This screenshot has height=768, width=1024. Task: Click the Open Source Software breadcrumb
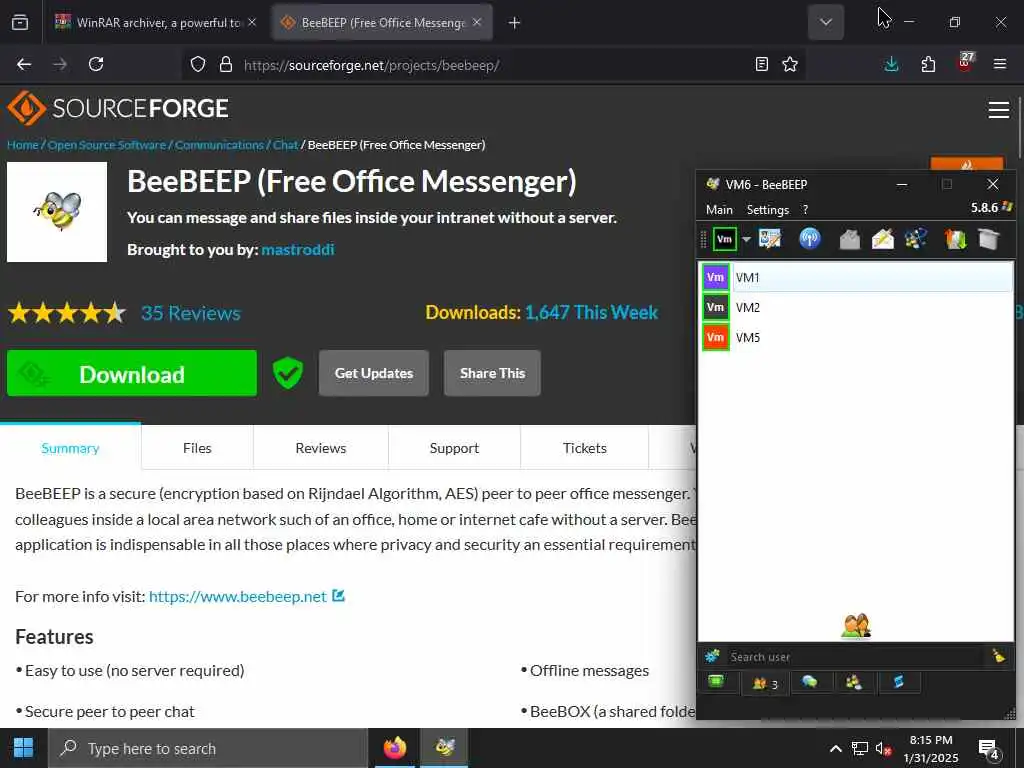point(106,145)
